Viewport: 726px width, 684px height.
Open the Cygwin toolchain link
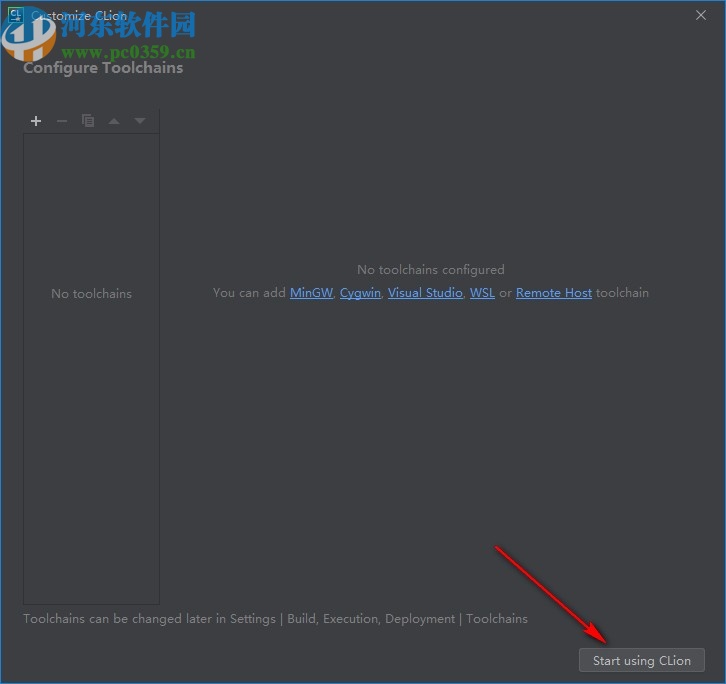[x=360, y=293]
